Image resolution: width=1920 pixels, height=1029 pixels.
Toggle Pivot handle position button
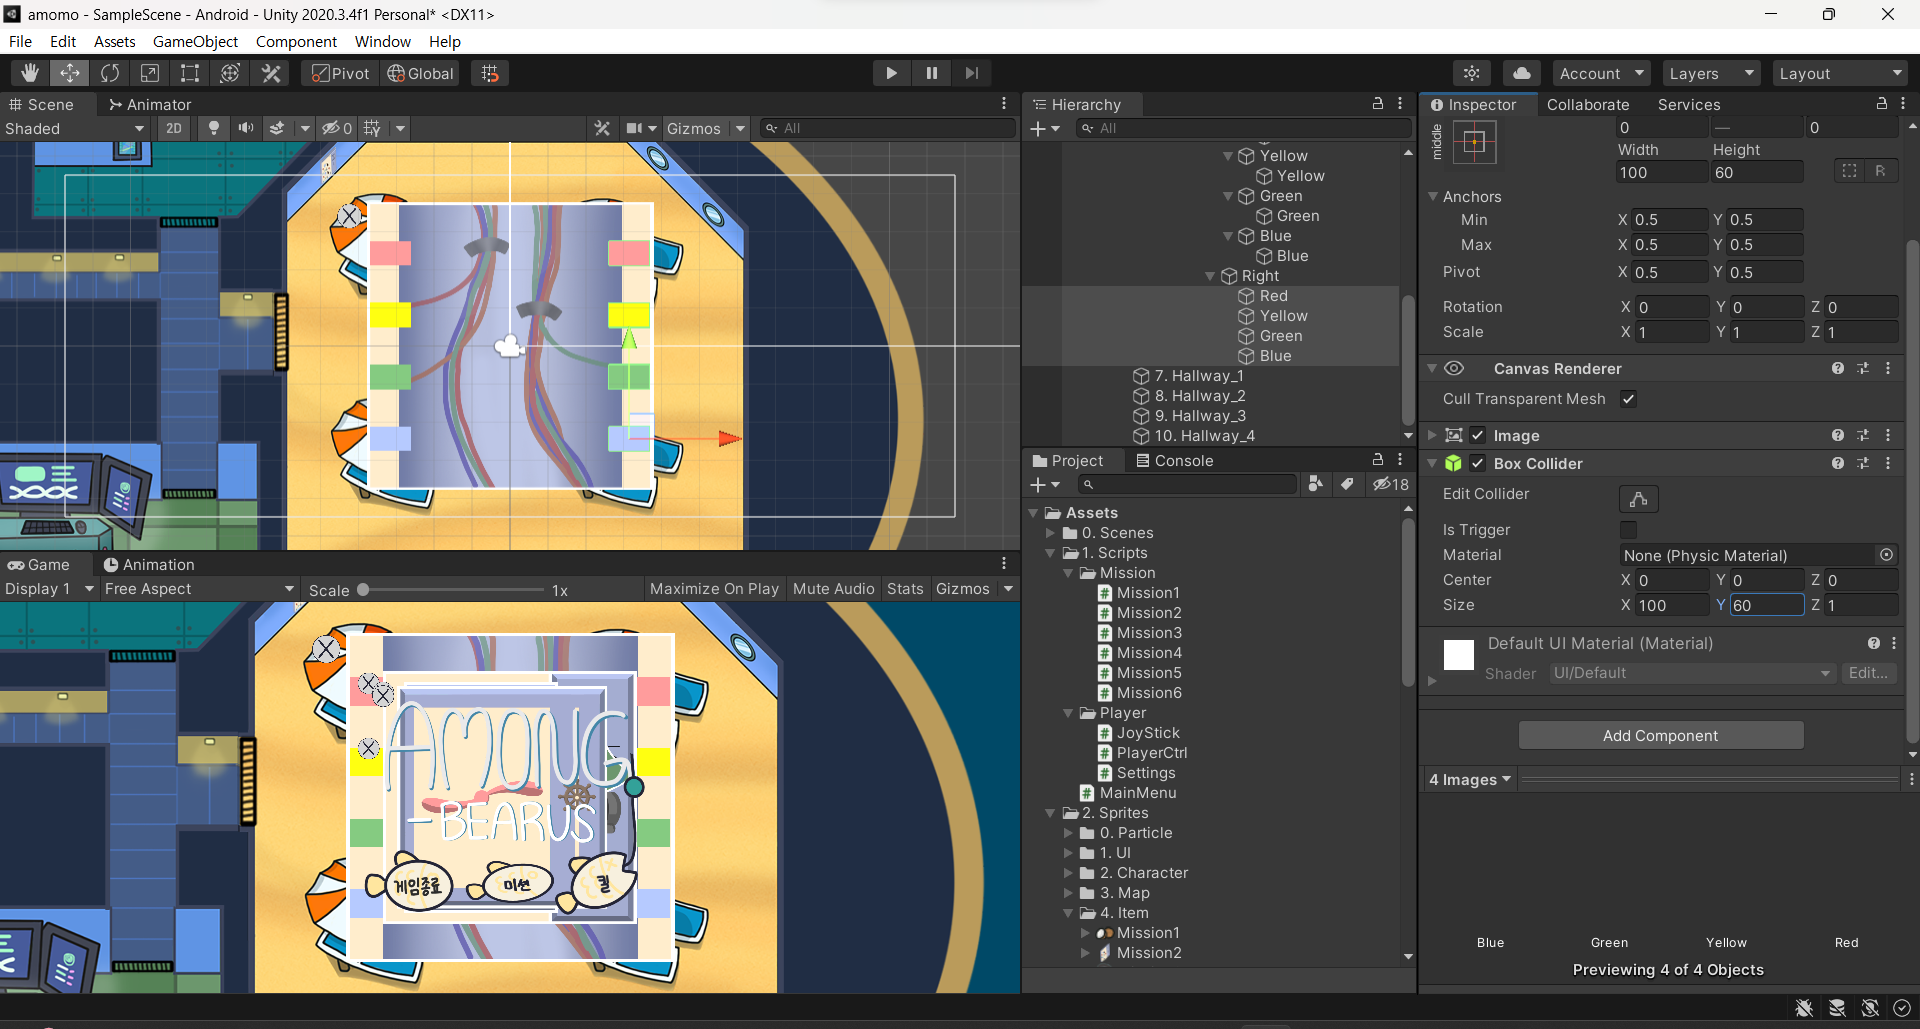340,73
